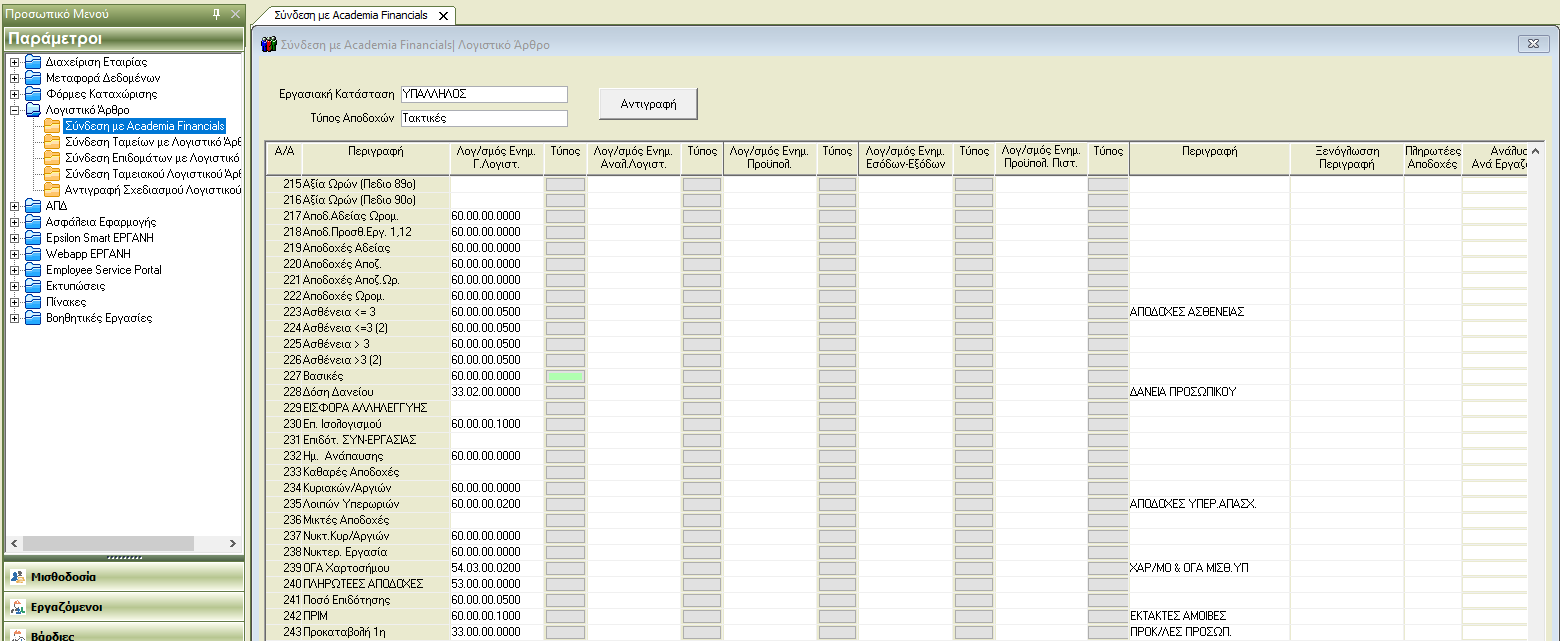This screenshot has width=1560, height=641.
Task: Click the Εργασιακή Κατάσταση field
Action: point(483,94)
